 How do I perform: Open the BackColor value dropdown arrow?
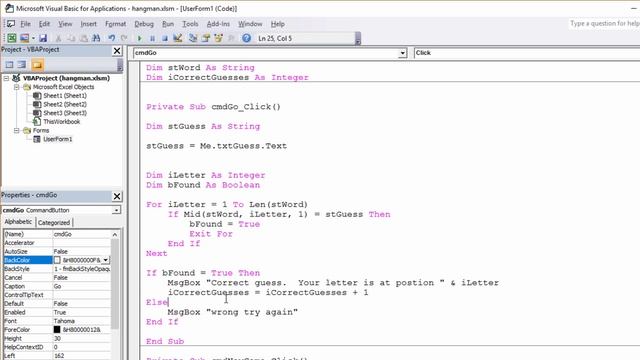pos(106,260)
